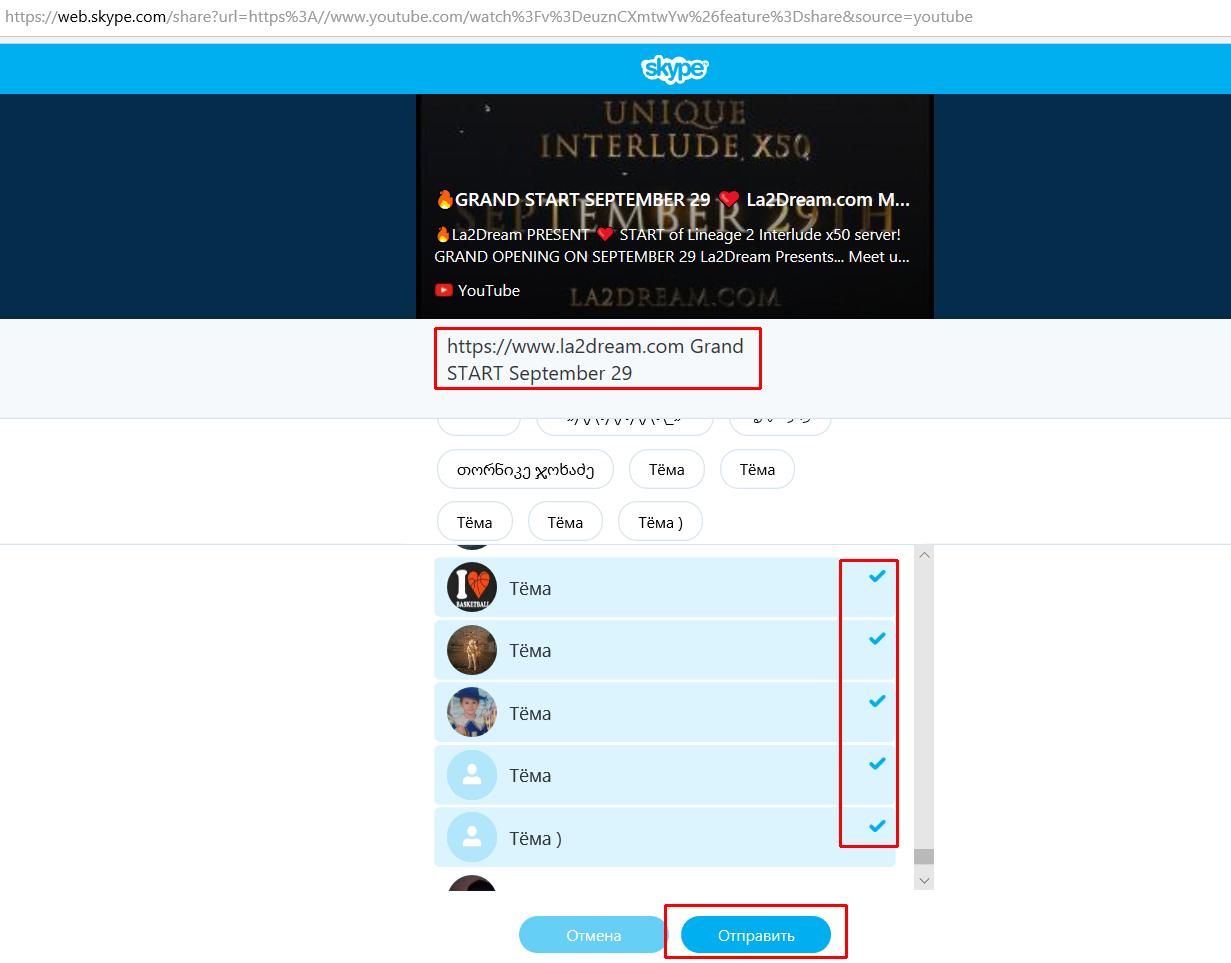
Task: Uncheck default-avatar Тёма without parenthesis
Action: 877,763
